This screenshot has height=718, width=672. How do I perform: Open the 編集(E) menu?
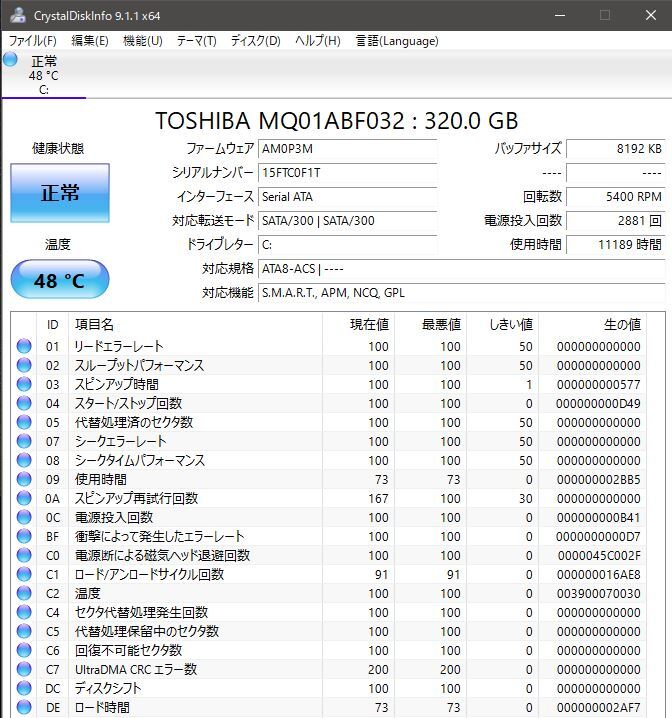(x=90, y=41)
